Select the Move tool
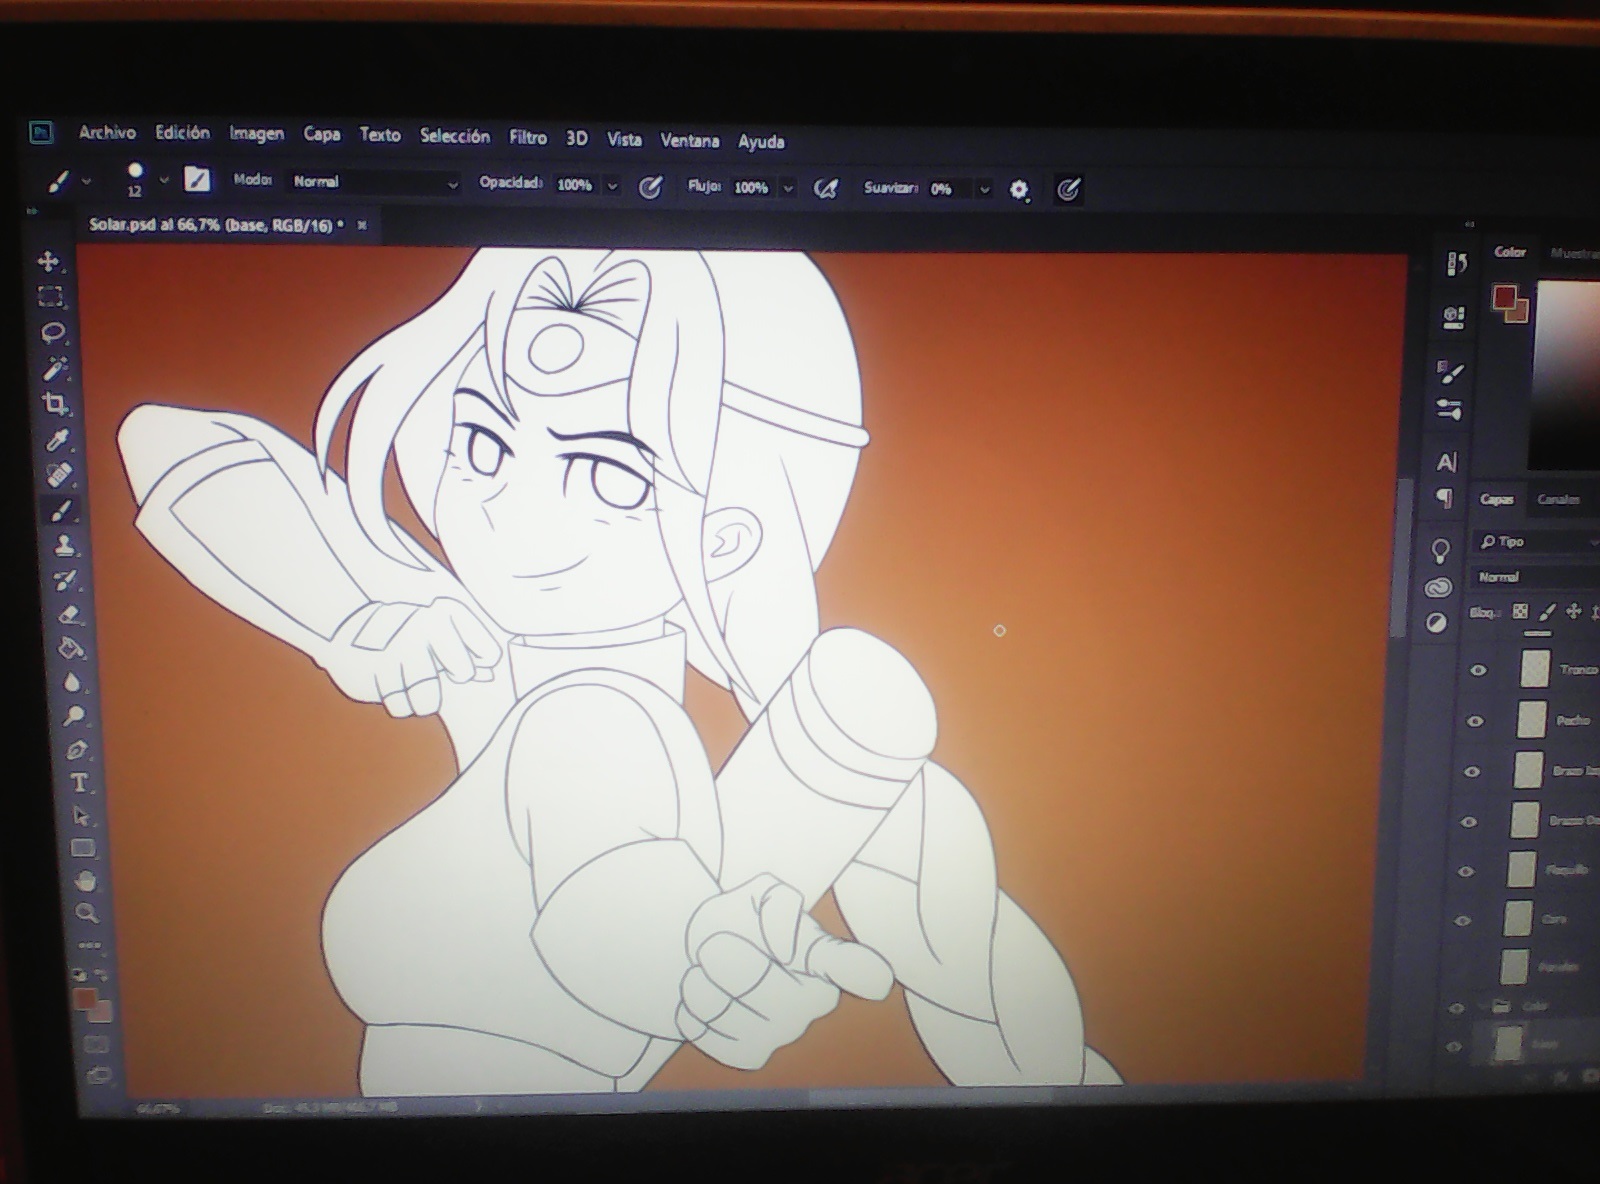The width and height of the screenshot is (1600, 1184). [x=48, y=262]
